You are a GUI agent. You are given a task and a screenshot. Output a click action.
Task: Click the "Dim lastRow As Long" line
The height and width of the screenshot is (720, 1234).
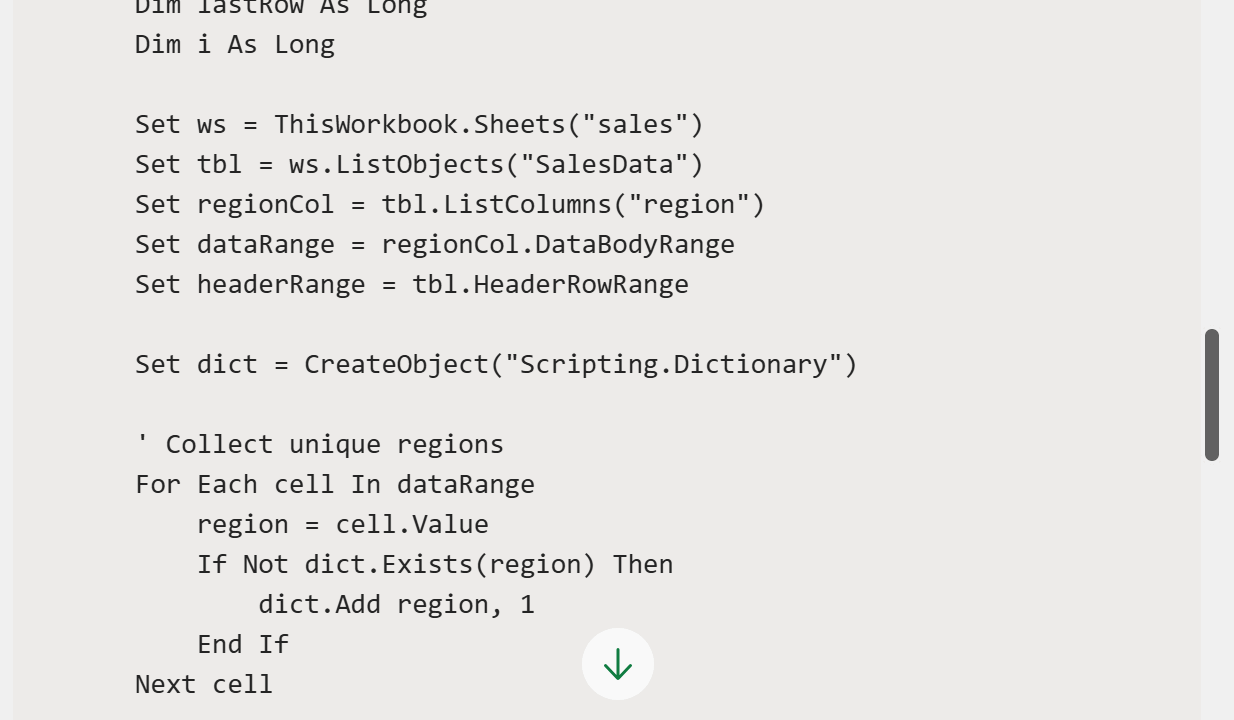point(281,8)
